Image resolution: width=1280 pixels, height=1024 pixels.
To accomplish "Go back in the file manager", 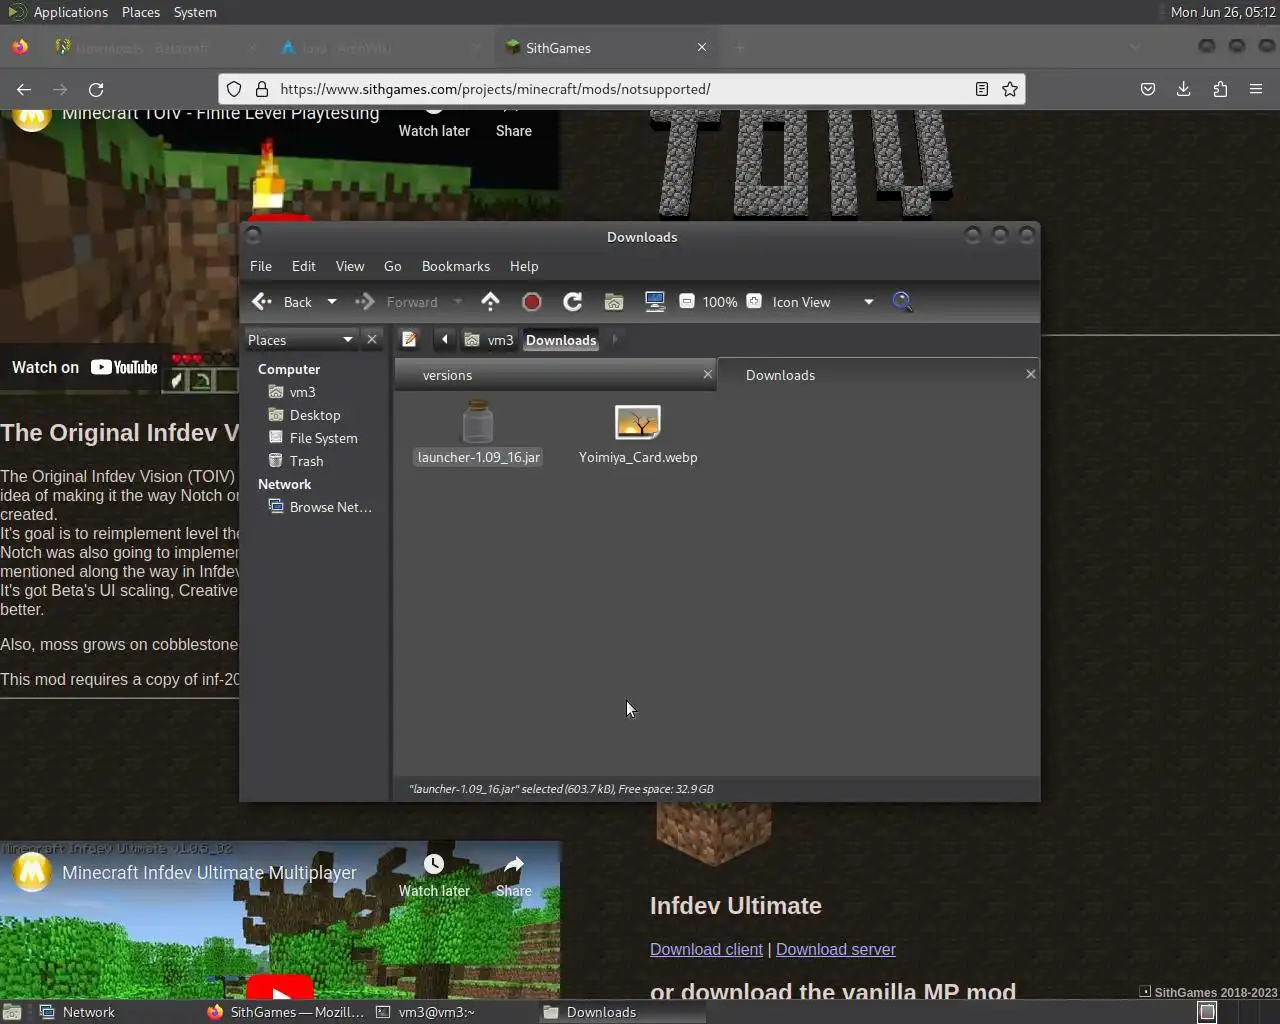I will [x=283, y=302].
